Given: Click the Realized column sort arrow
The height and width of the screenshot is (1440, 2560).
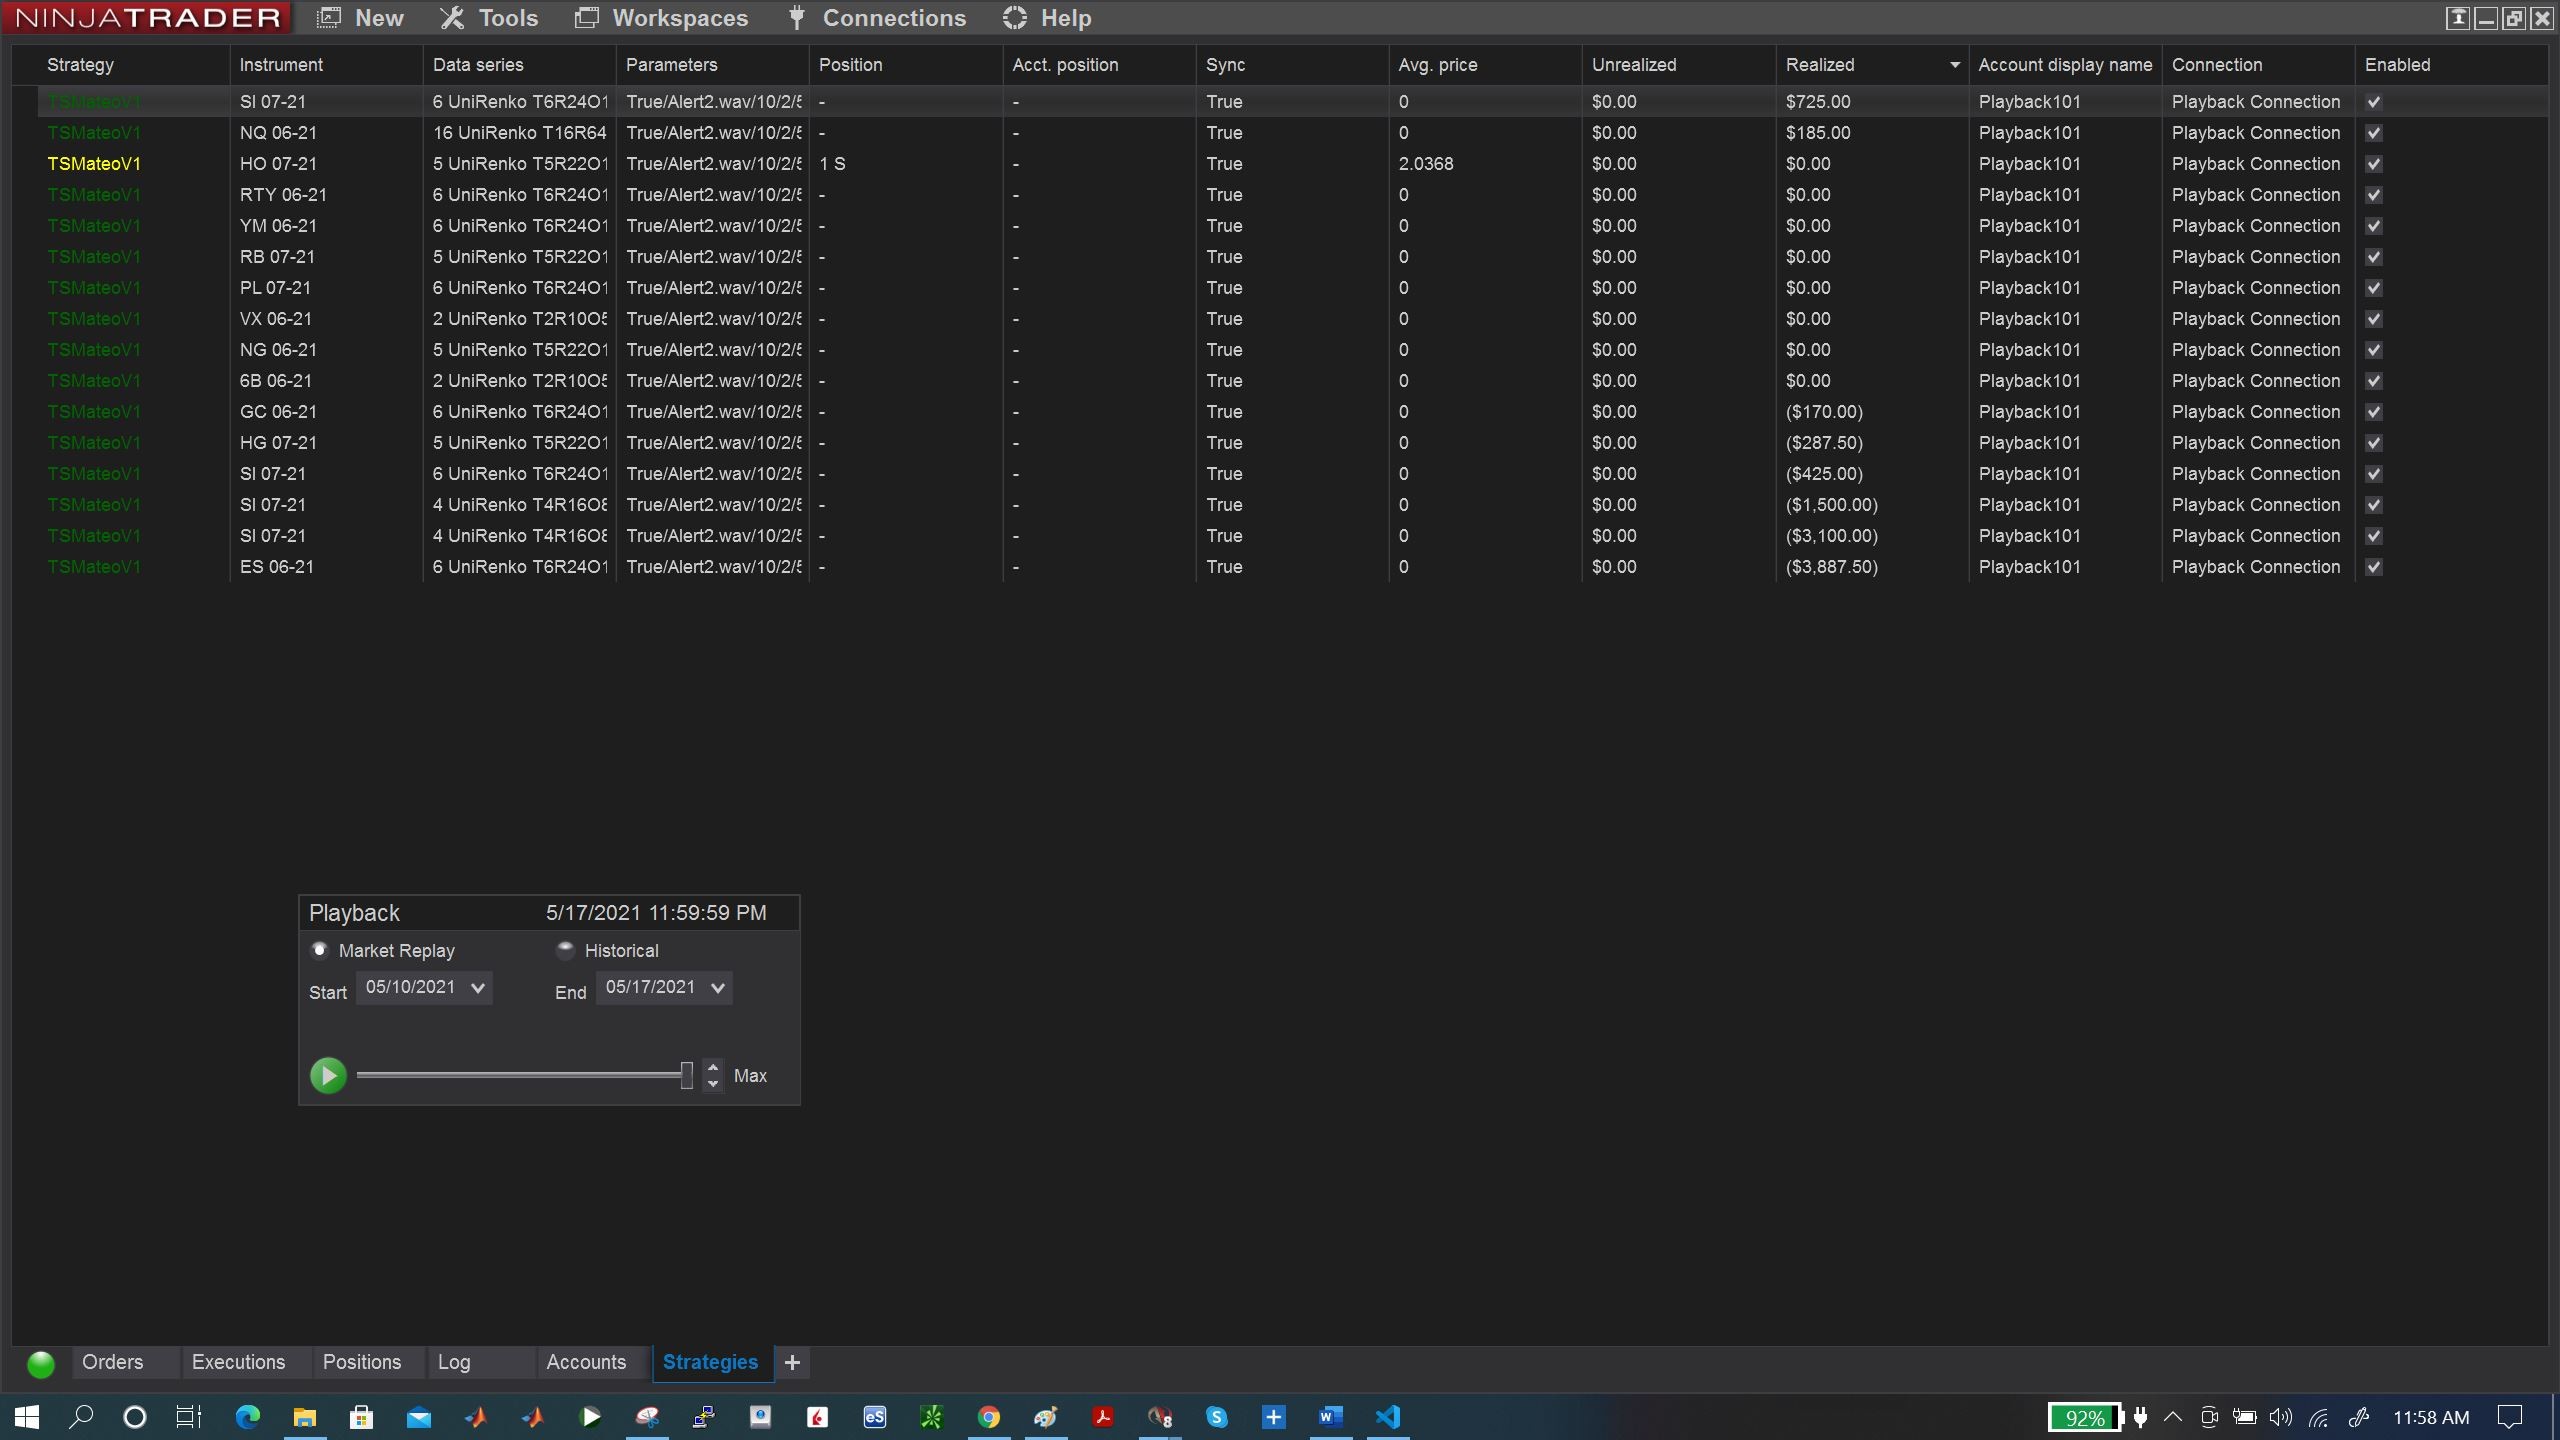Looking at the screenshot, I should [x=1954, y=65].
